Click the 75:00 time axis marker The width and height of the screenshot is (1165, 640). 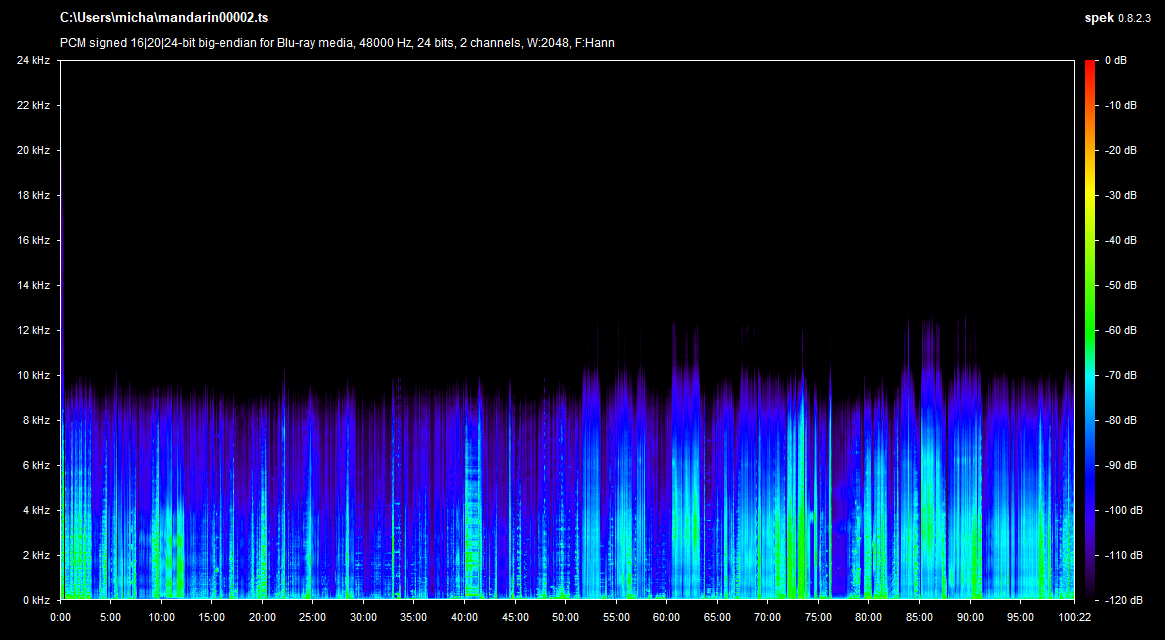point(817,617)
